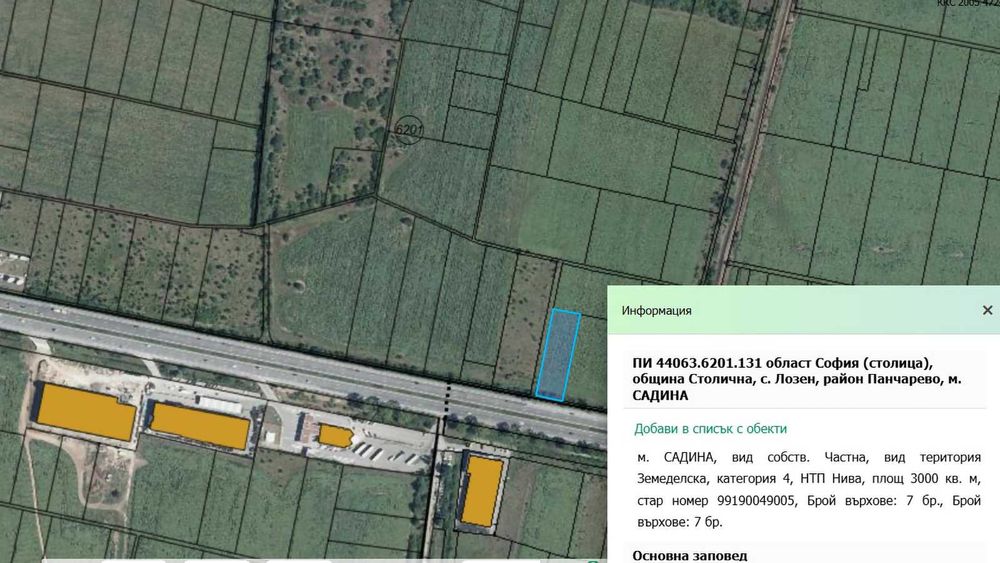Click 'стар номер 99190049005' text
The image size is (1000, 563).
tap(716, 501)
